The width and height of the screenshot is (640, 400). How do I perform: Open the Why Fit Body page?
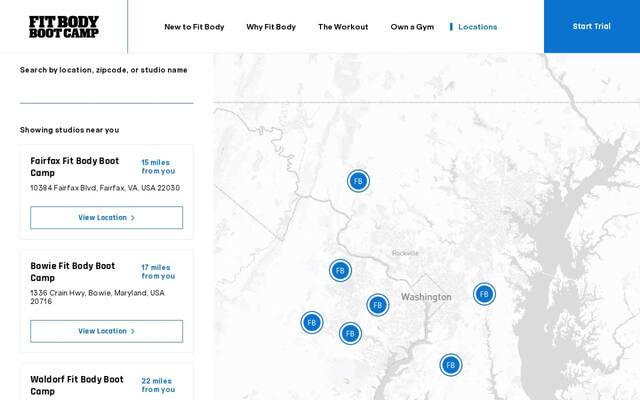271,27
